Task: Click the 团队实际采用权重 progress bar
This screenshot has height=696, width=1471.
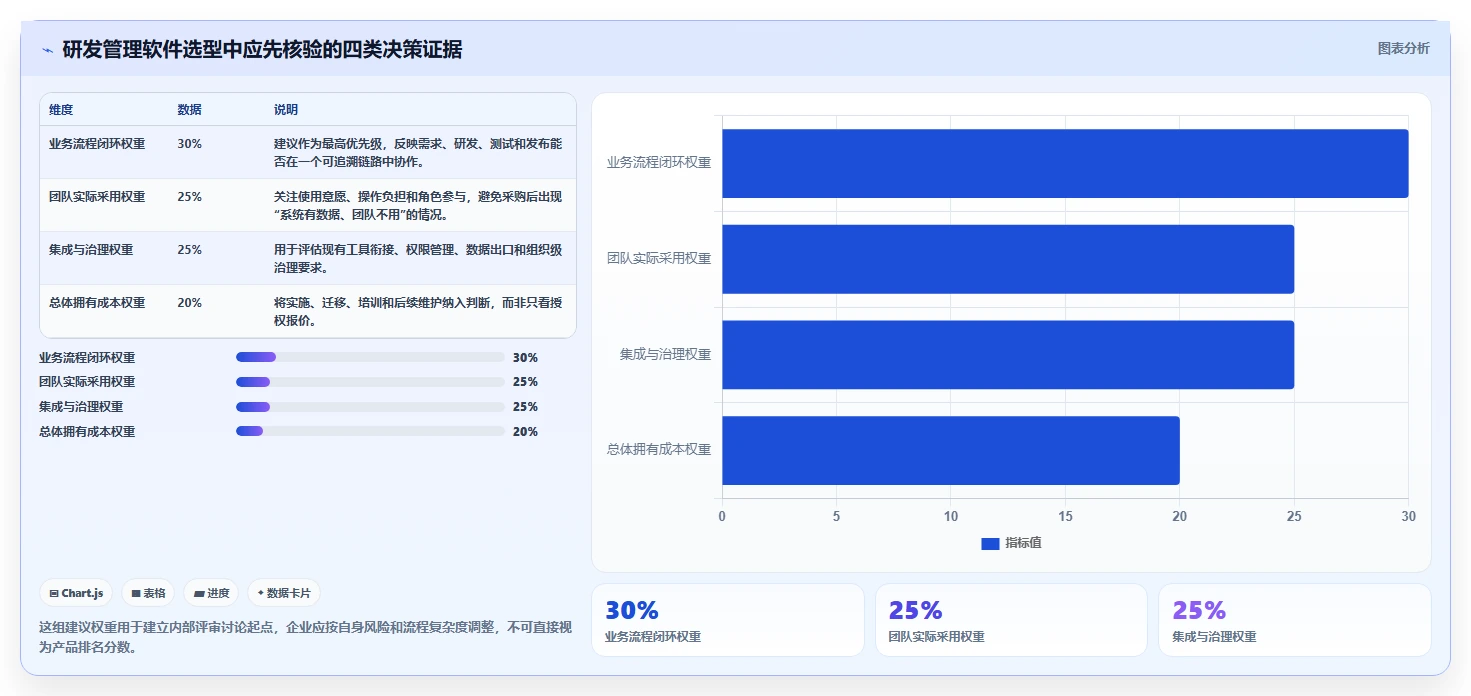Action: pos(370,382)
